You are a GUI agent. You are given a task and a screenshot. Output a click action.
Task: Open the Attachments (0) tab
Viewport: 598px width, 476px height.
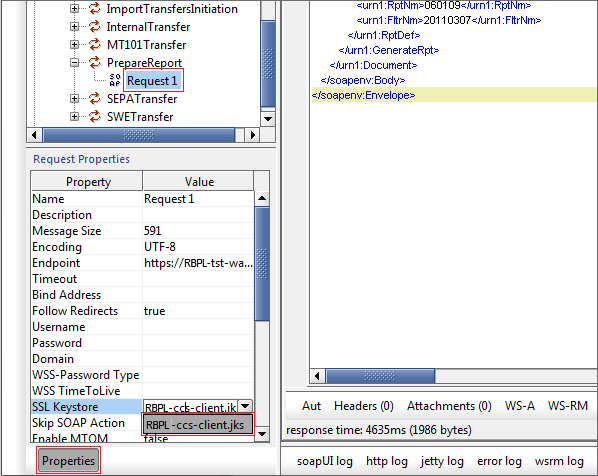449,406
